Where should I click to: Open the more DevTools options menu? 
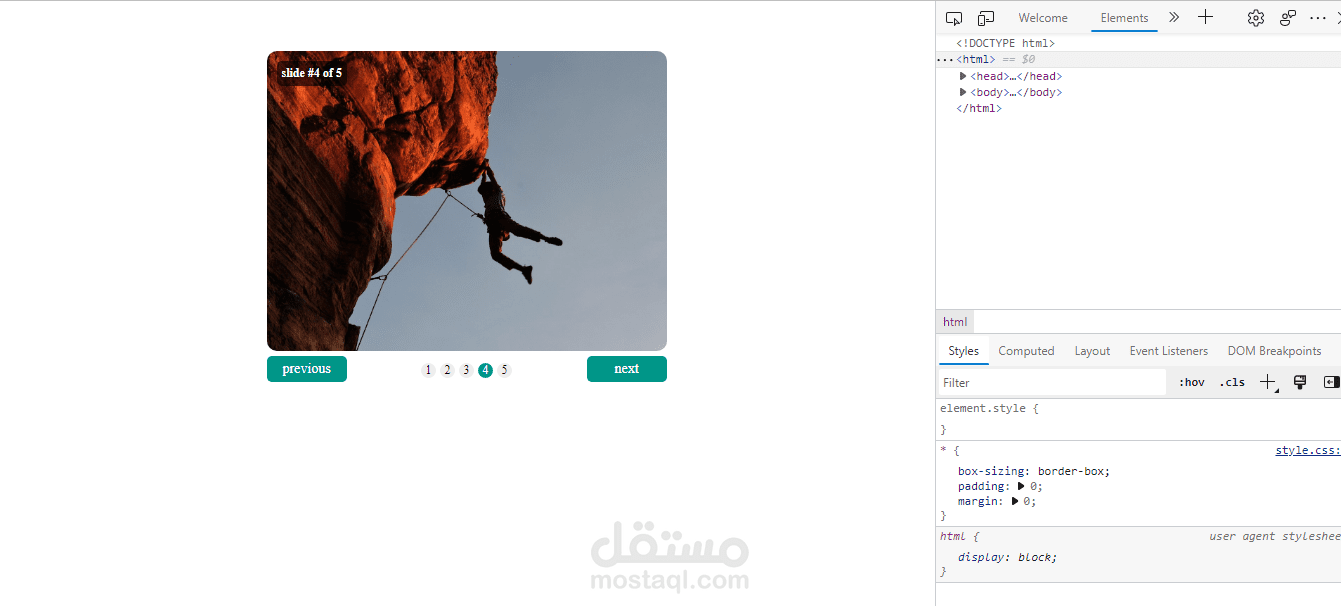pos(1318,17)
